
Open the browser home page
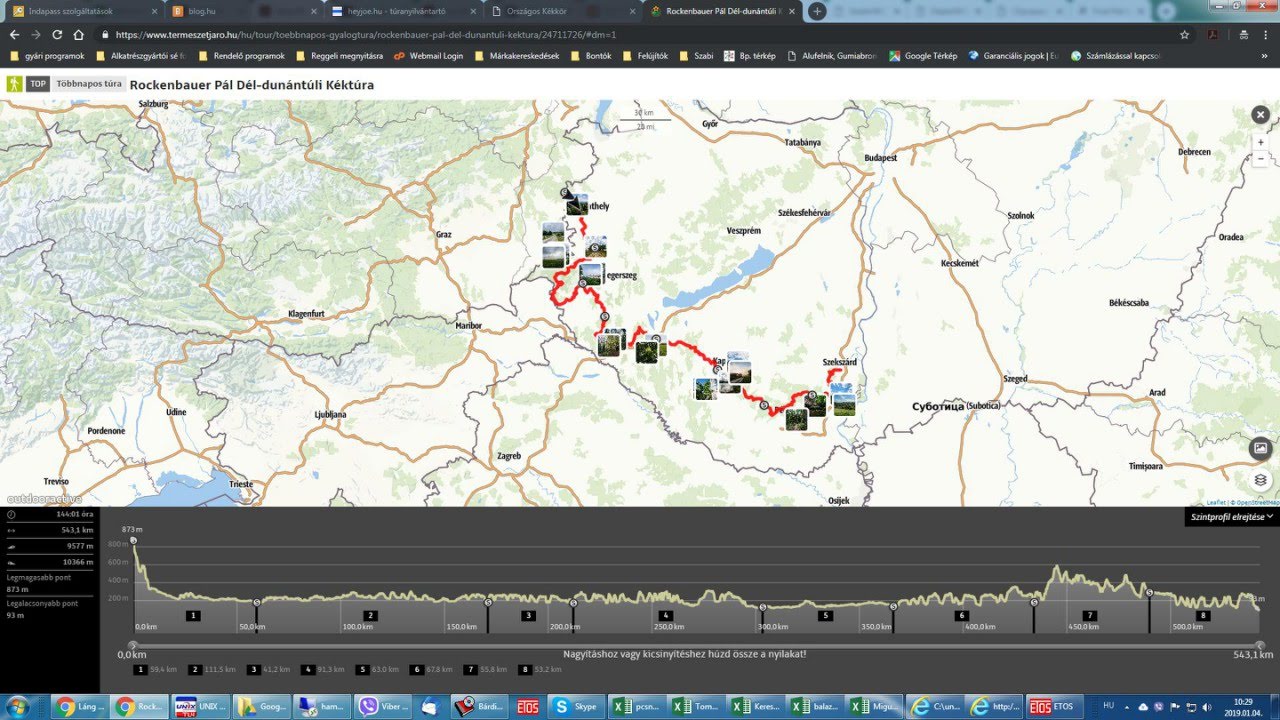click(78, 34)
